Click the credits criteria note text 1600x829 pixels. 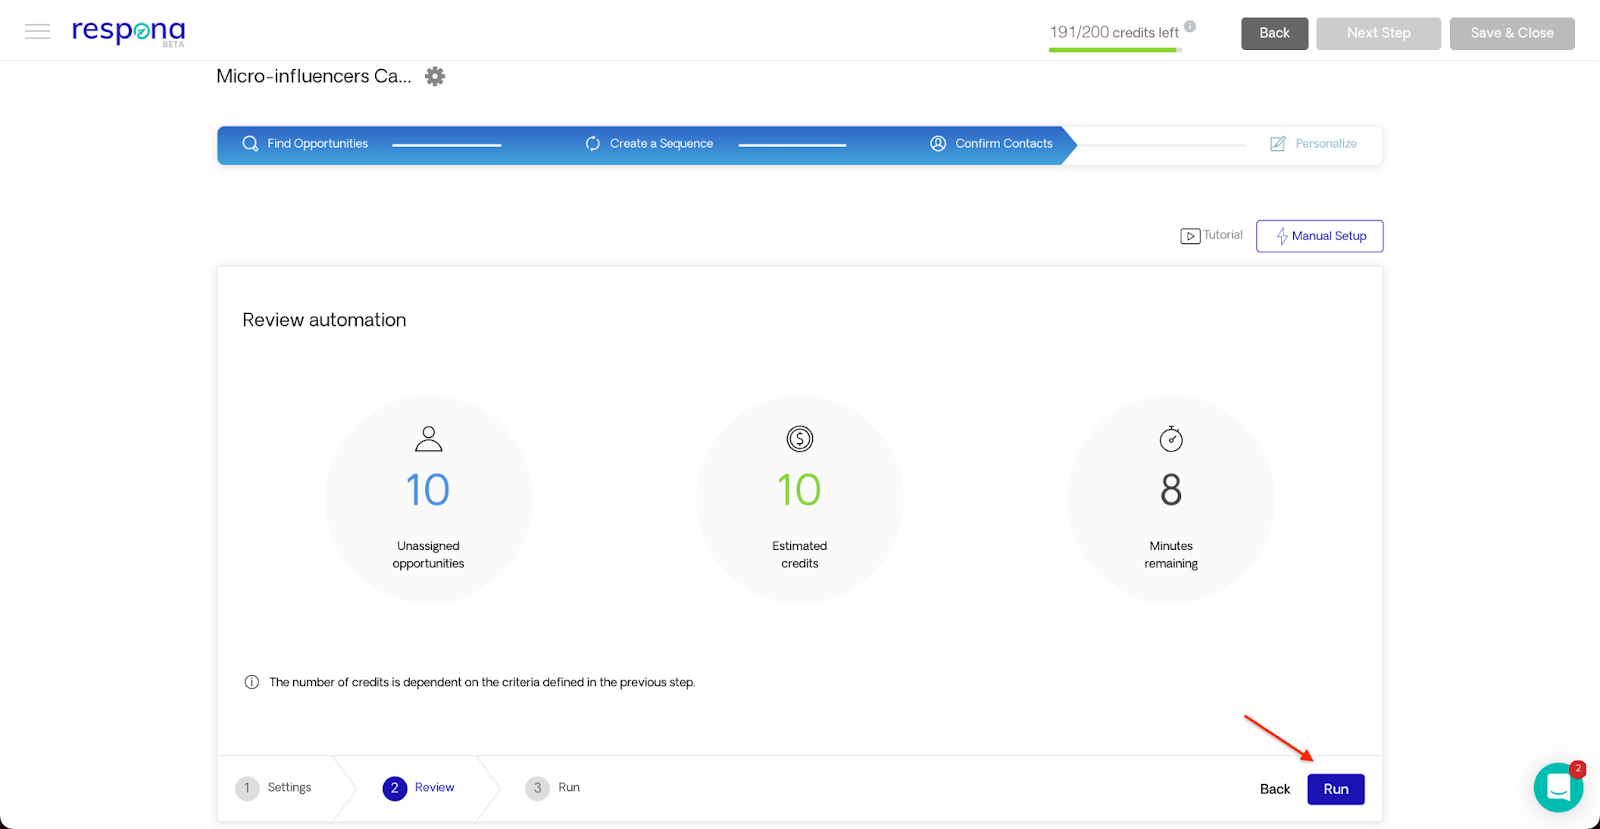[482, 682]
